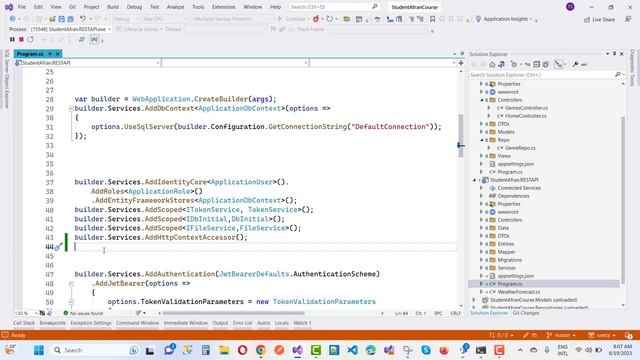Open the Chrome taskbar icon

(261, 350)
